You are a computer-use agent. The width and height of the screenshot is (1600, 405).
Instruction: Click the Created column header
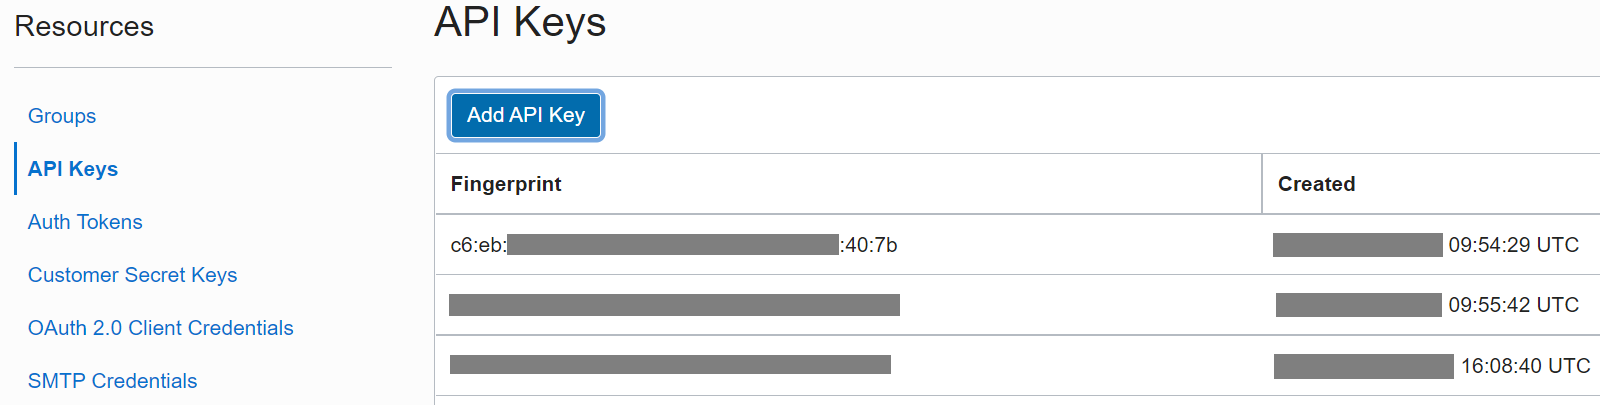click(1316, 184)
